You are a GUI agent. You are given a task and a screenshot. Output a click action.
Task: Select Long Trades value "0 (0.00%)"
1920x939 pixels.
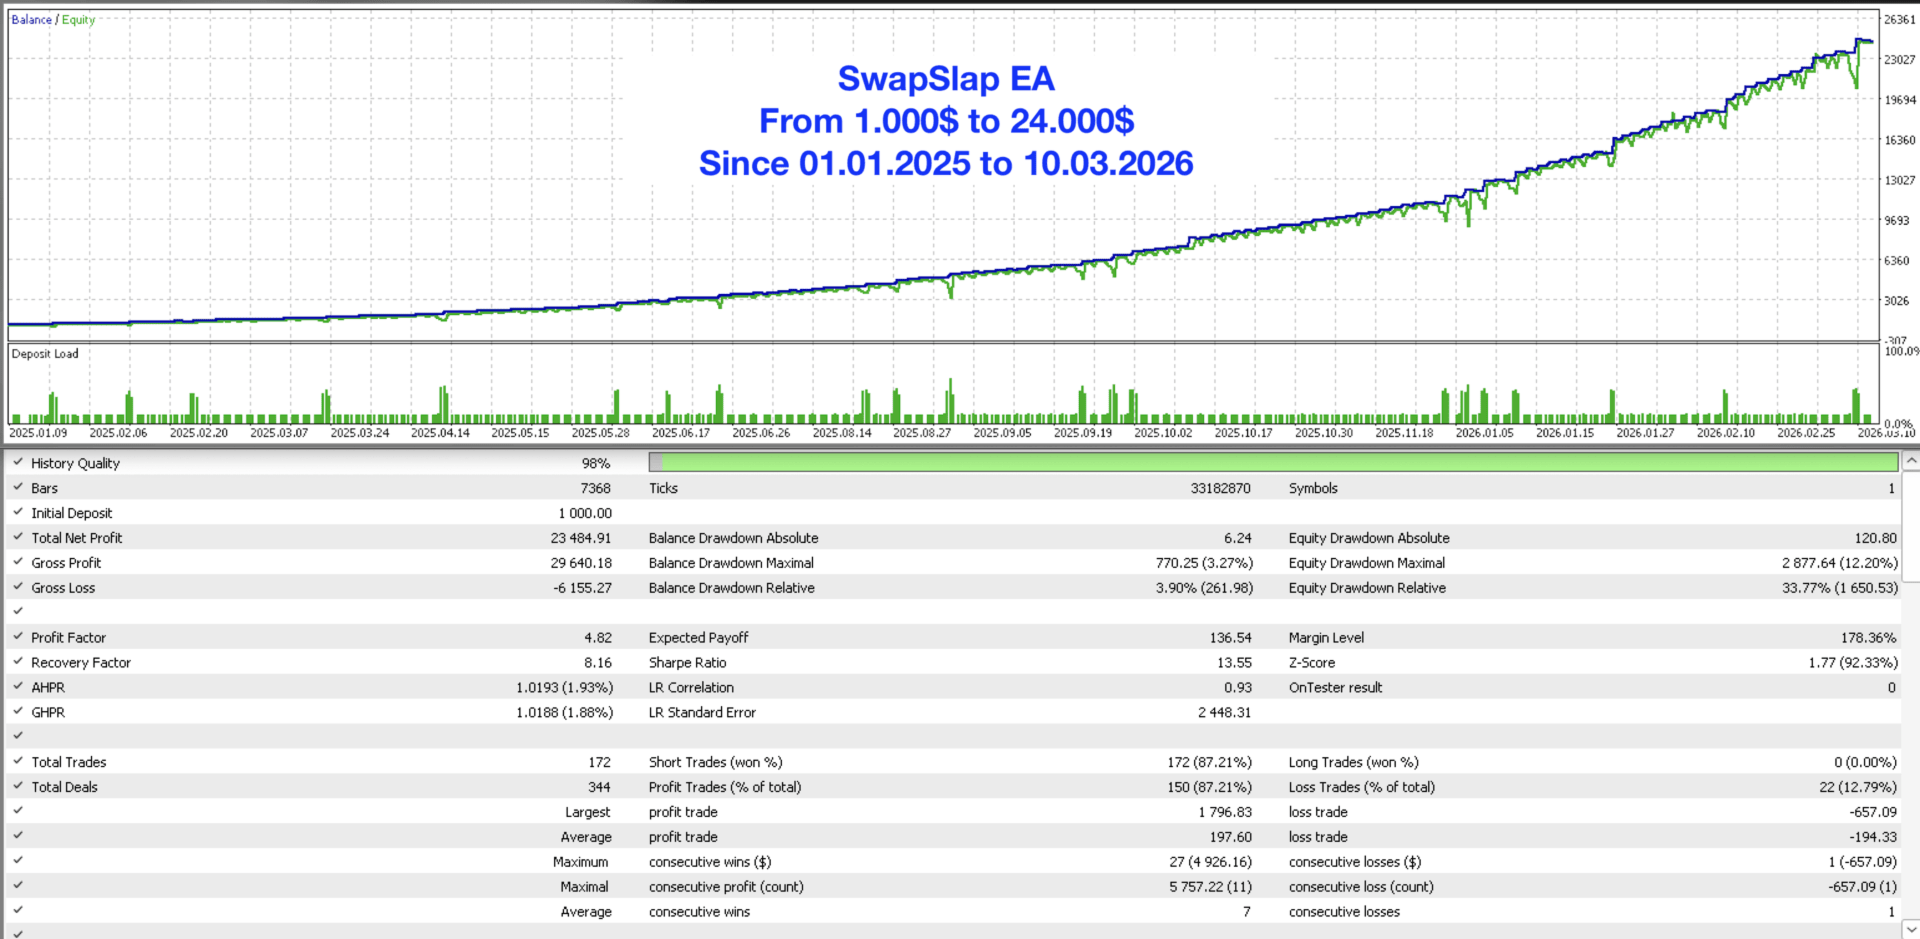pyautogui.click(x=1866, y=763)
